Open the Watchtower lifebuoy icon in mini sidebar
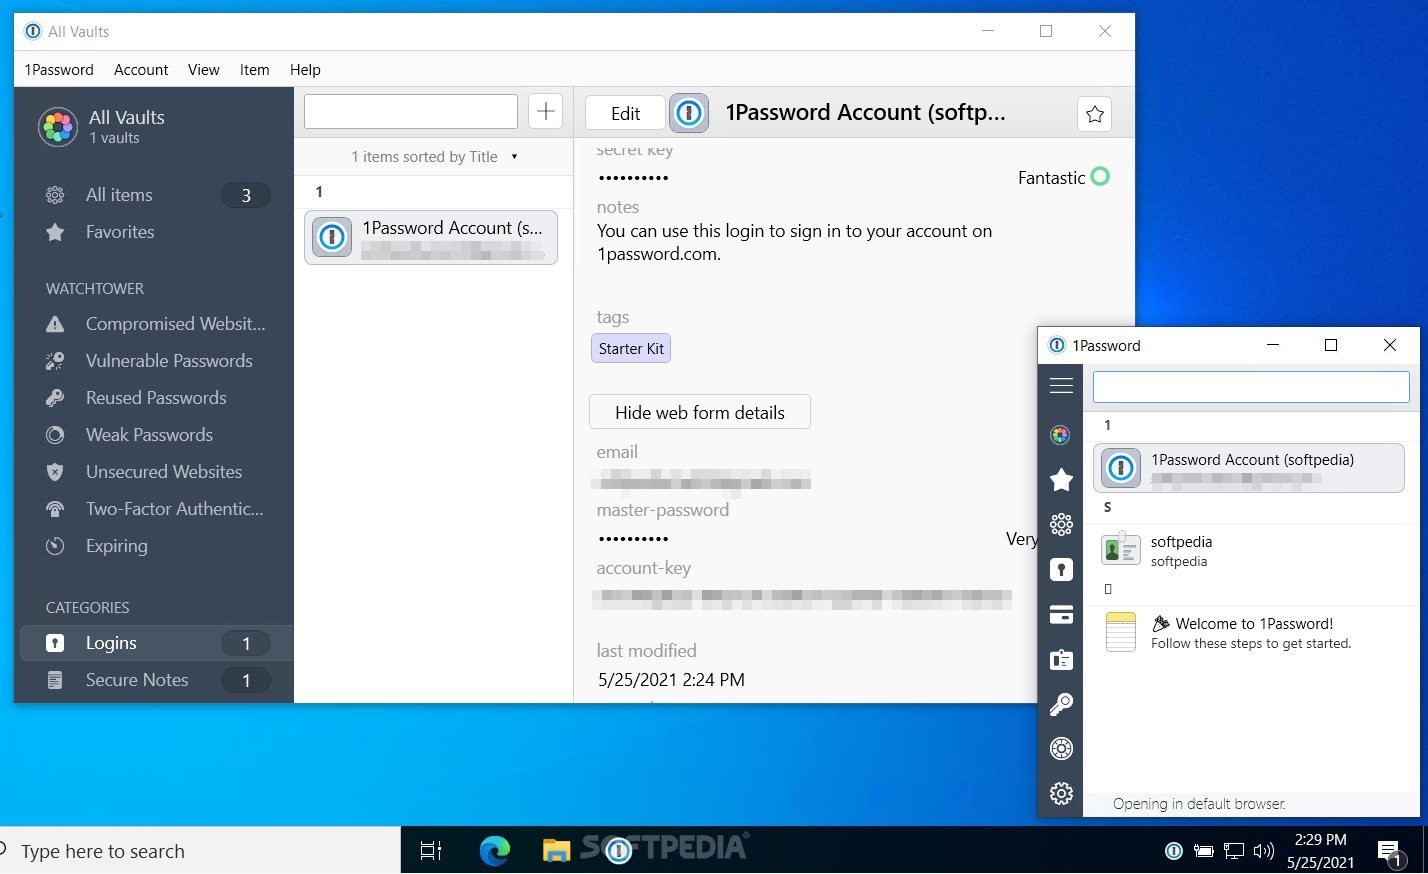This screenshot has height=874, width=1428. 1061,748
